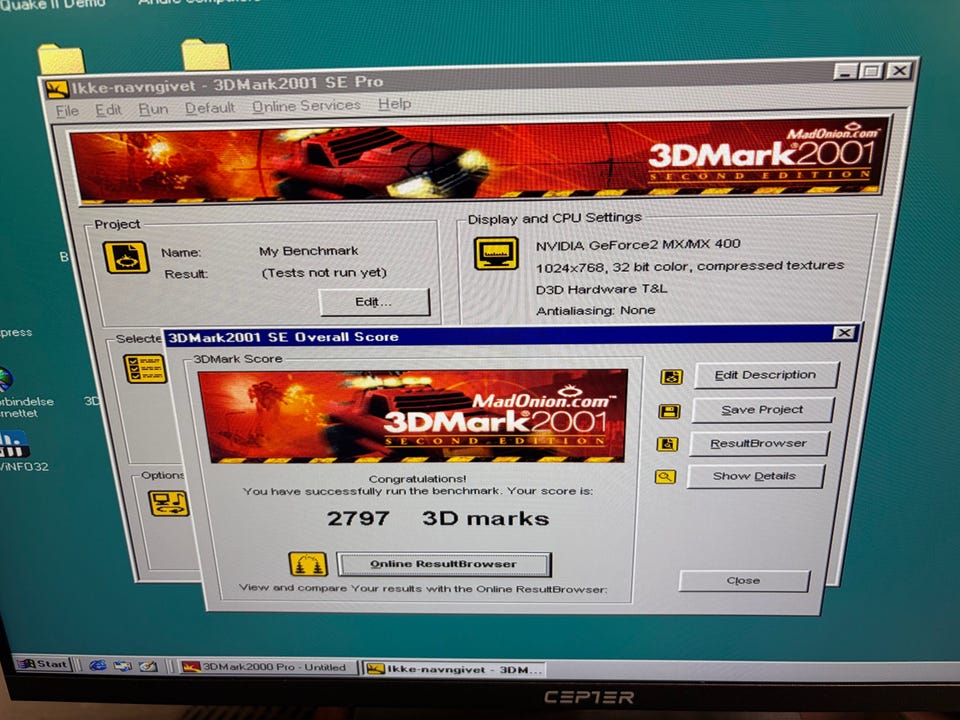Screen dimensions: 960x720
Task: Open the right folder icon on desktop
Action: (206, 55)
